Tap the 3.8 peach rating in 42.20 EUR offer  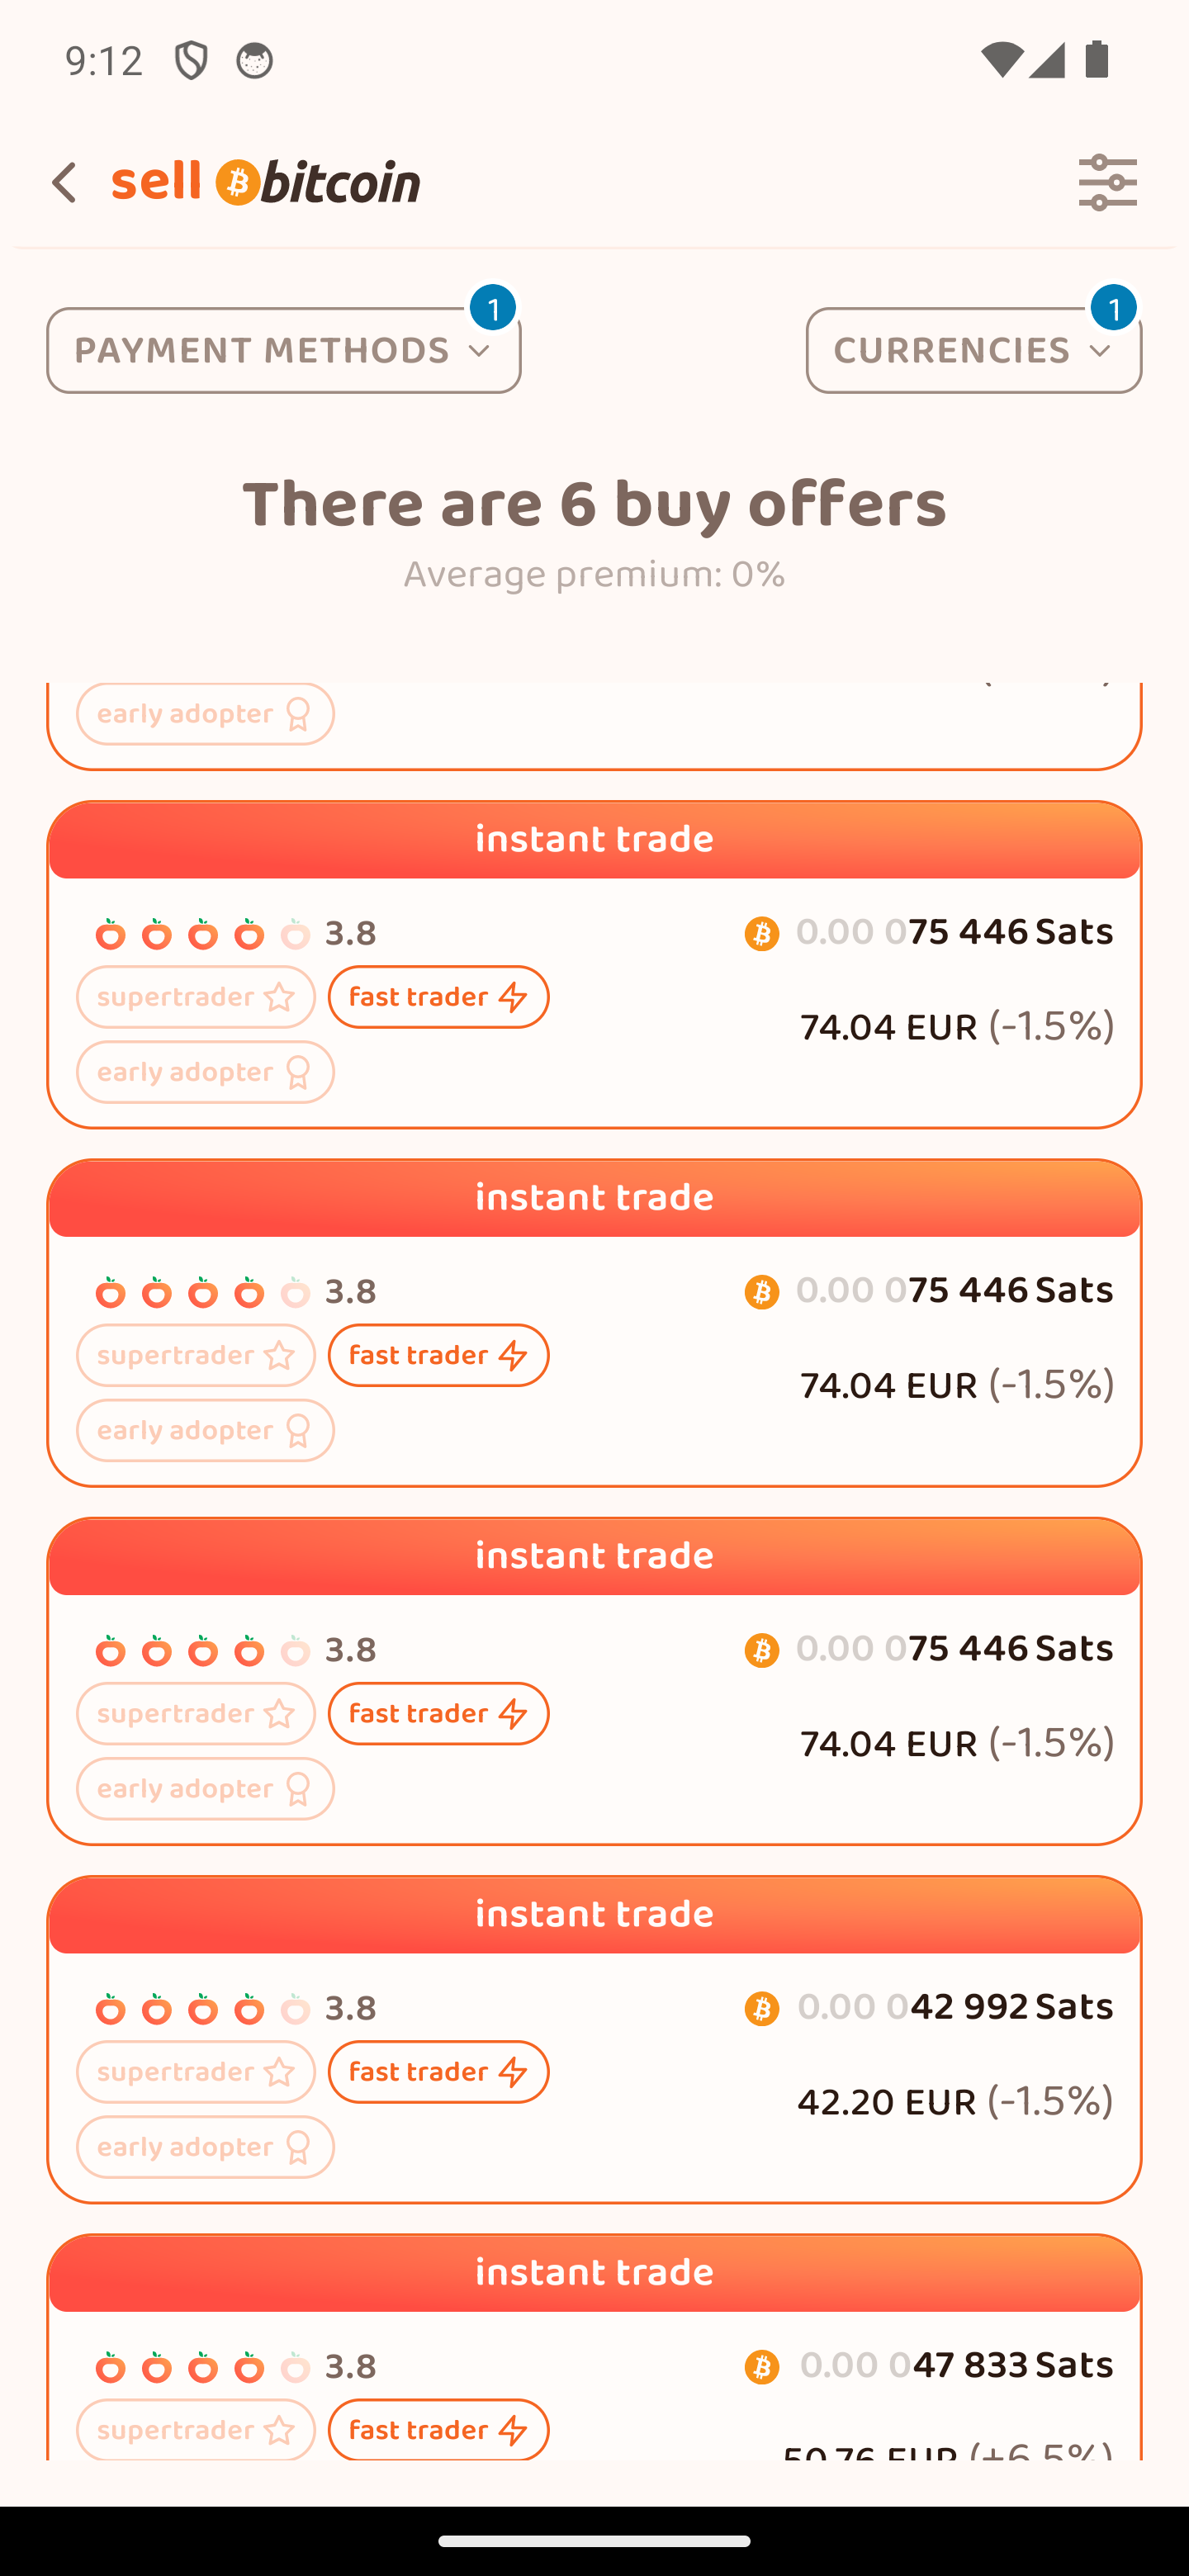[x=235, y=2009]
